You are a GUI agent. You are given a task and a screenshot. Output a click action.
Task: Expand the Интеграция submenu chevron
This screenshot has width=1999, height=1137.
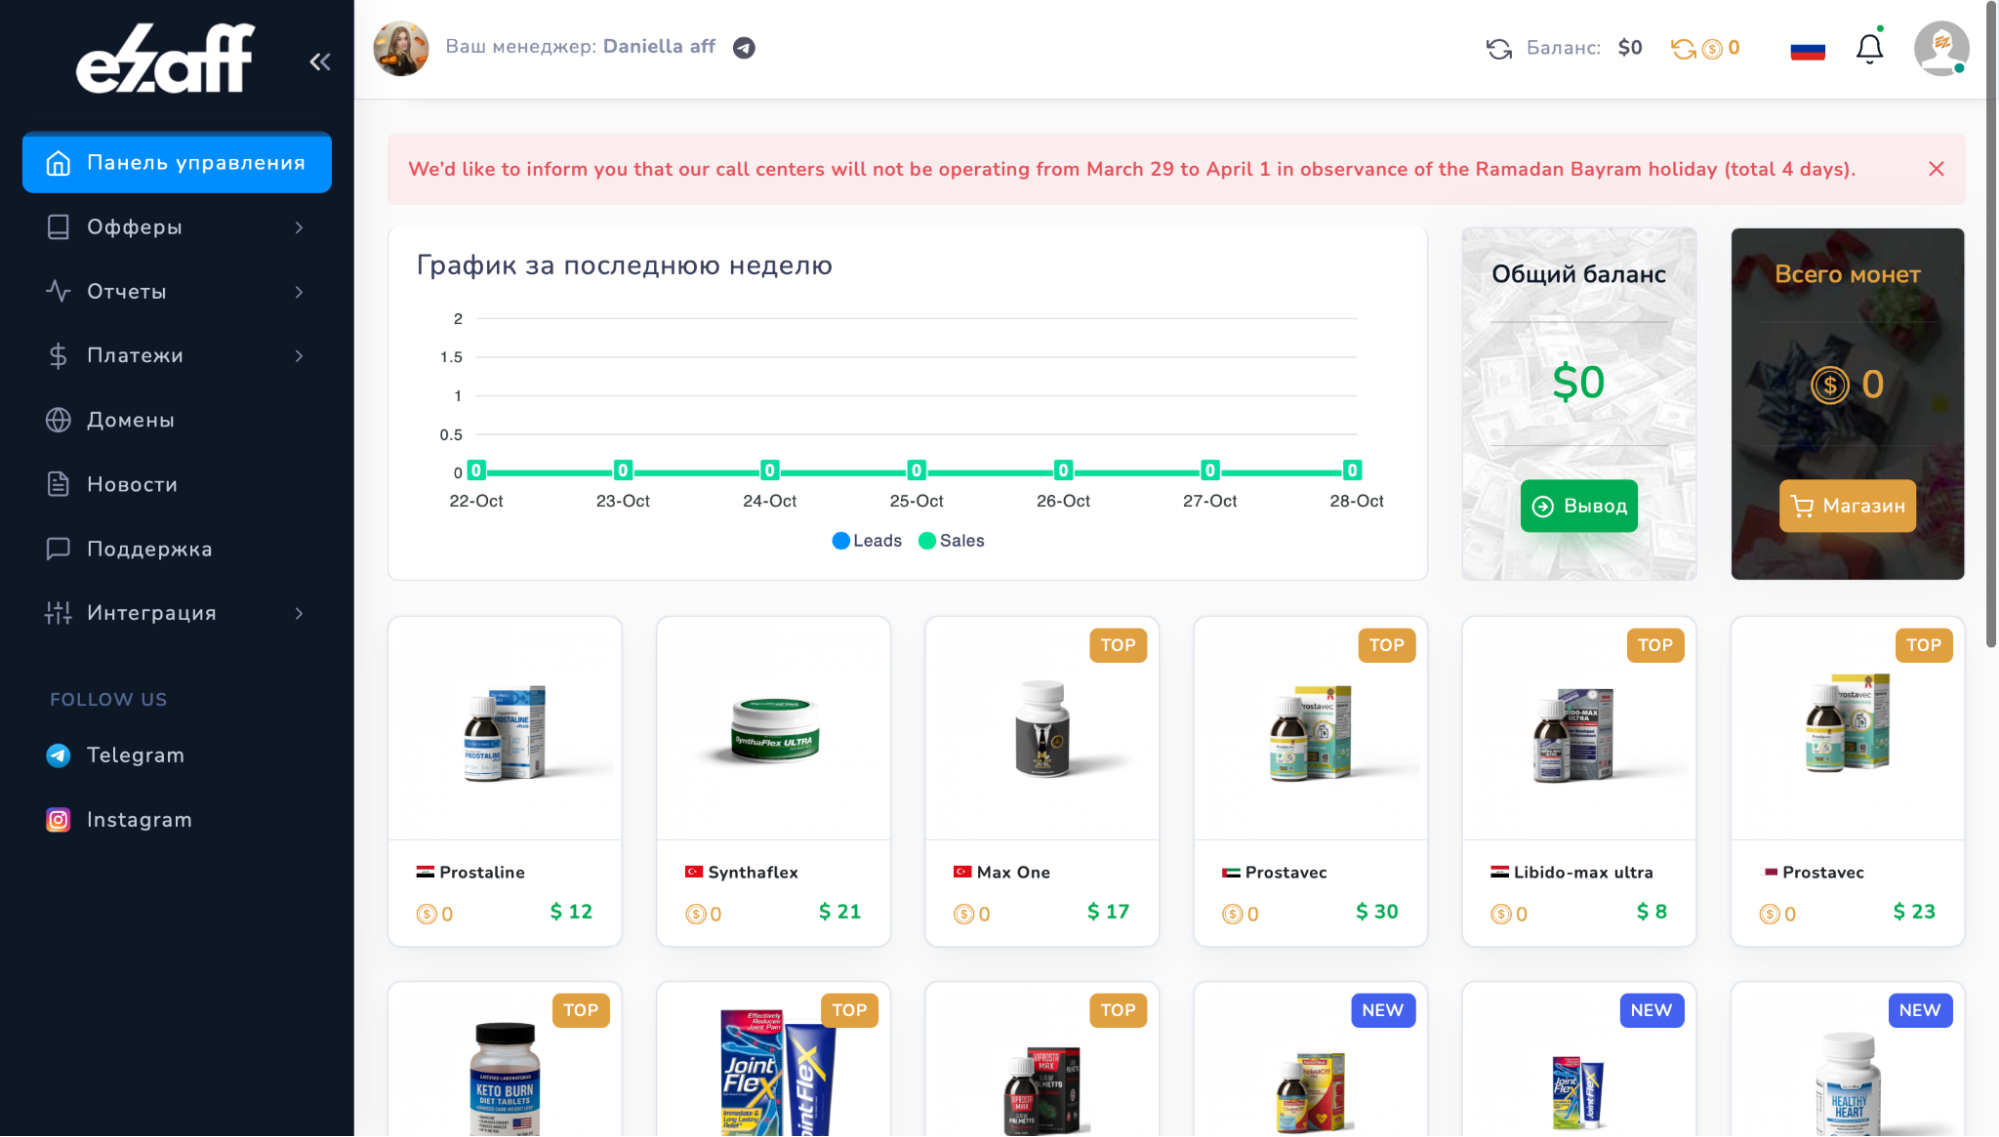(299, 614)
